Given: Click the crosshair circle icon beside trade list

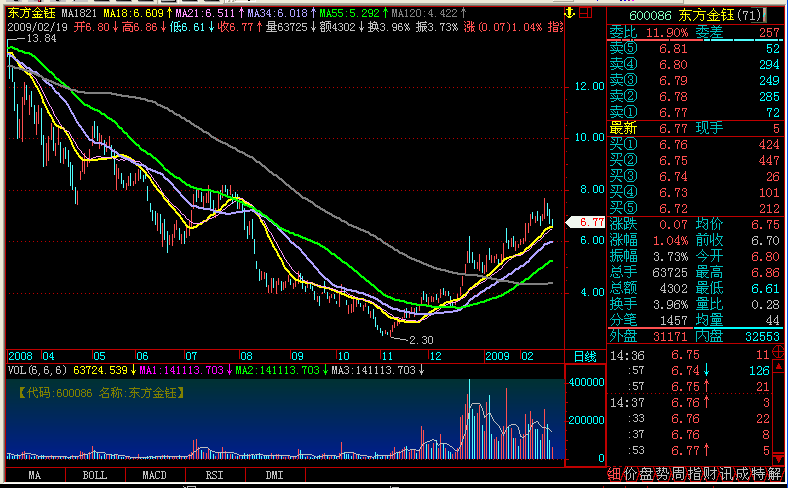Looking at the screenshot, I should (777, 350).
